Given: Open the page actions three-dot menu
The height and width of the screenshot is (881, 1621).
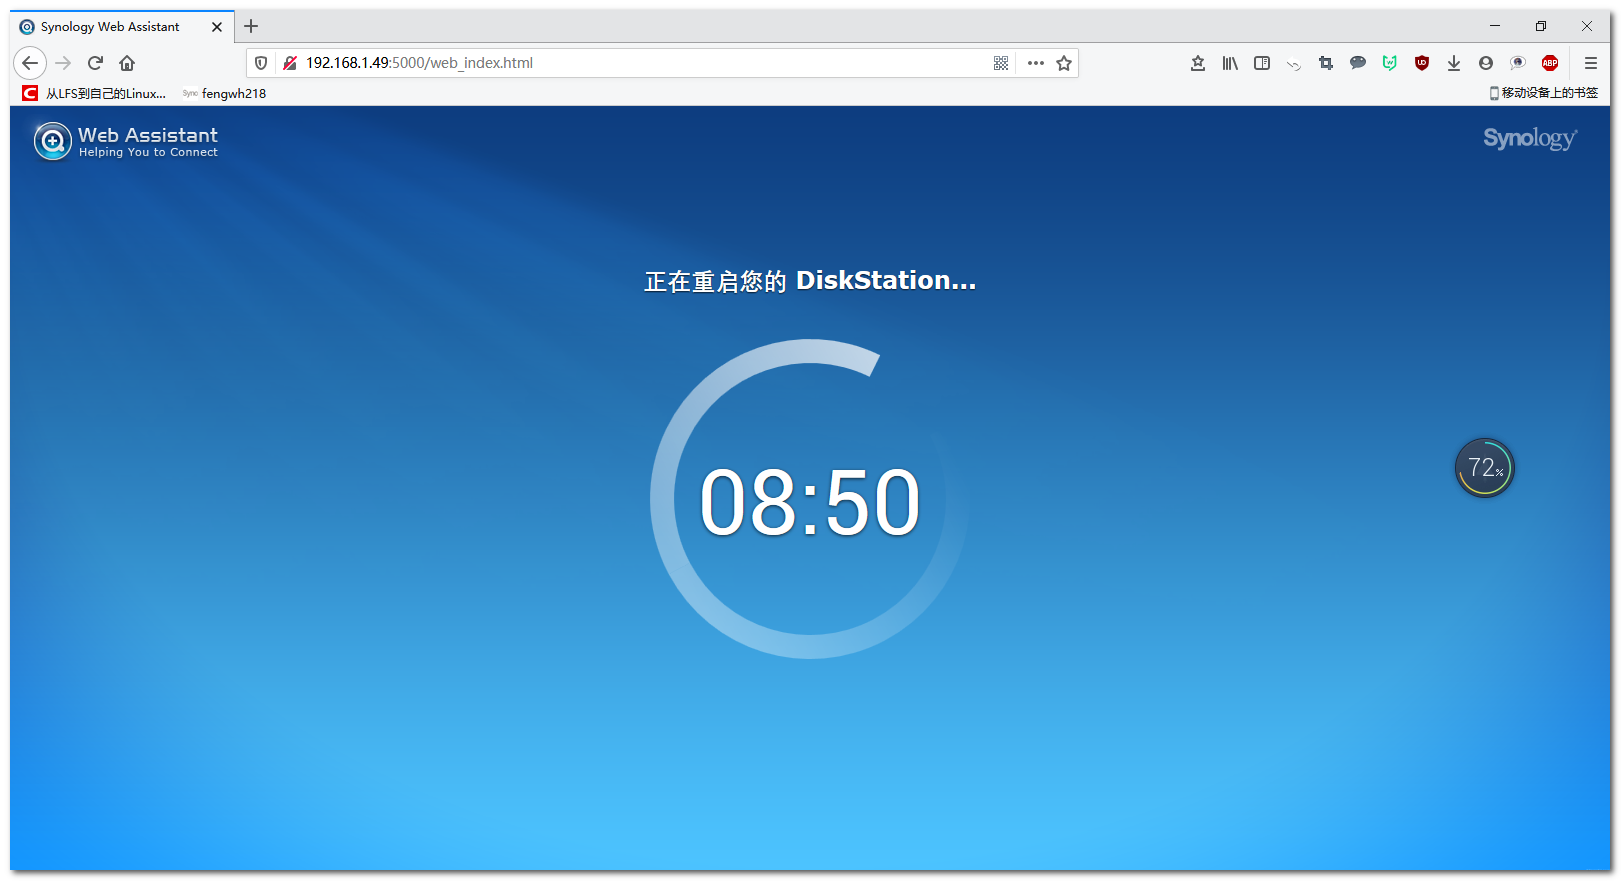Looking at the screenshot, I should (x=1036, y=63).
